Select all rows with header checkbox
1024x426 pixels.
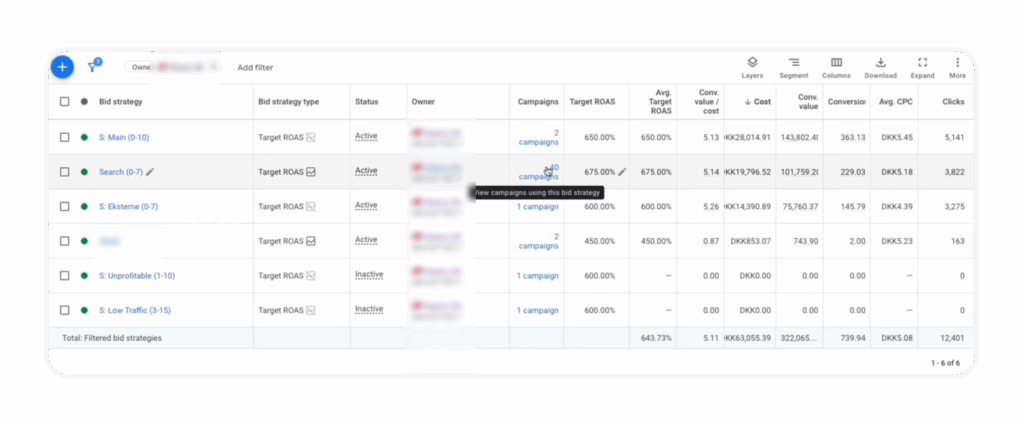[x=65, y=102]
